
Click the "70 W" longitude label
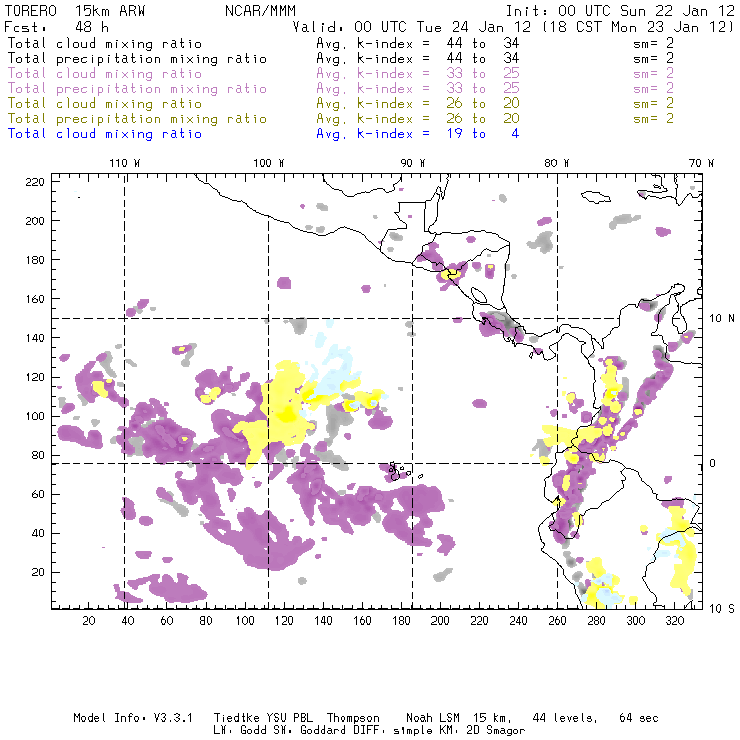[x=701, y=163]
